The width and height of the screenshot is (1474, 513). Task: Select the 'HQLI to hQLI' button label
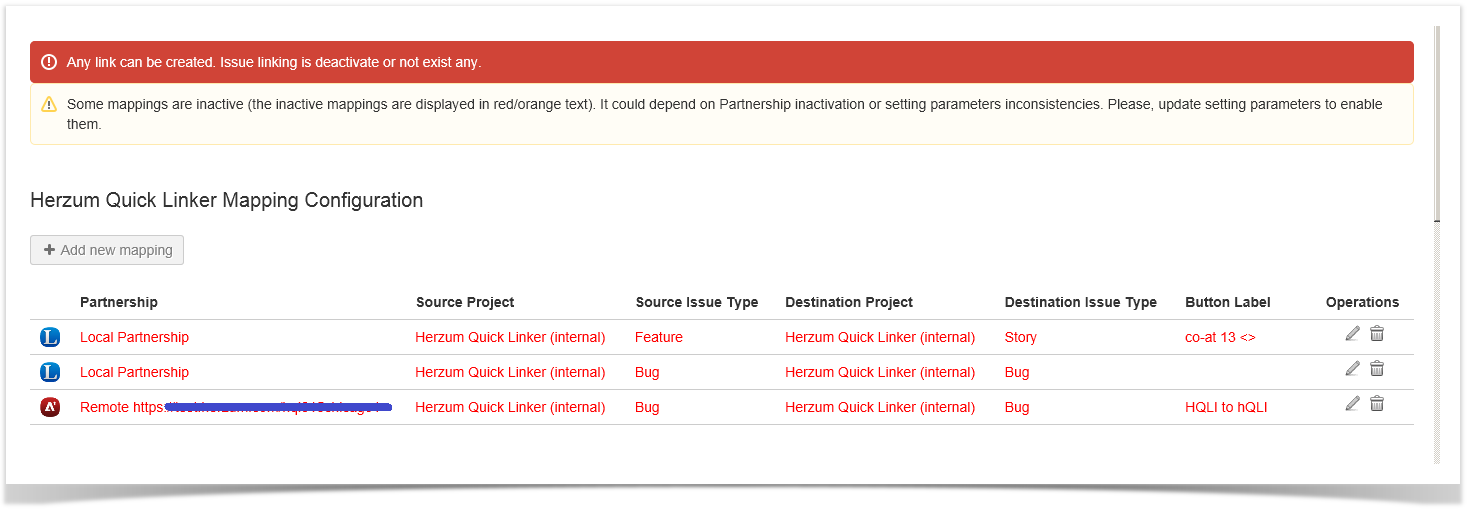1226,407
